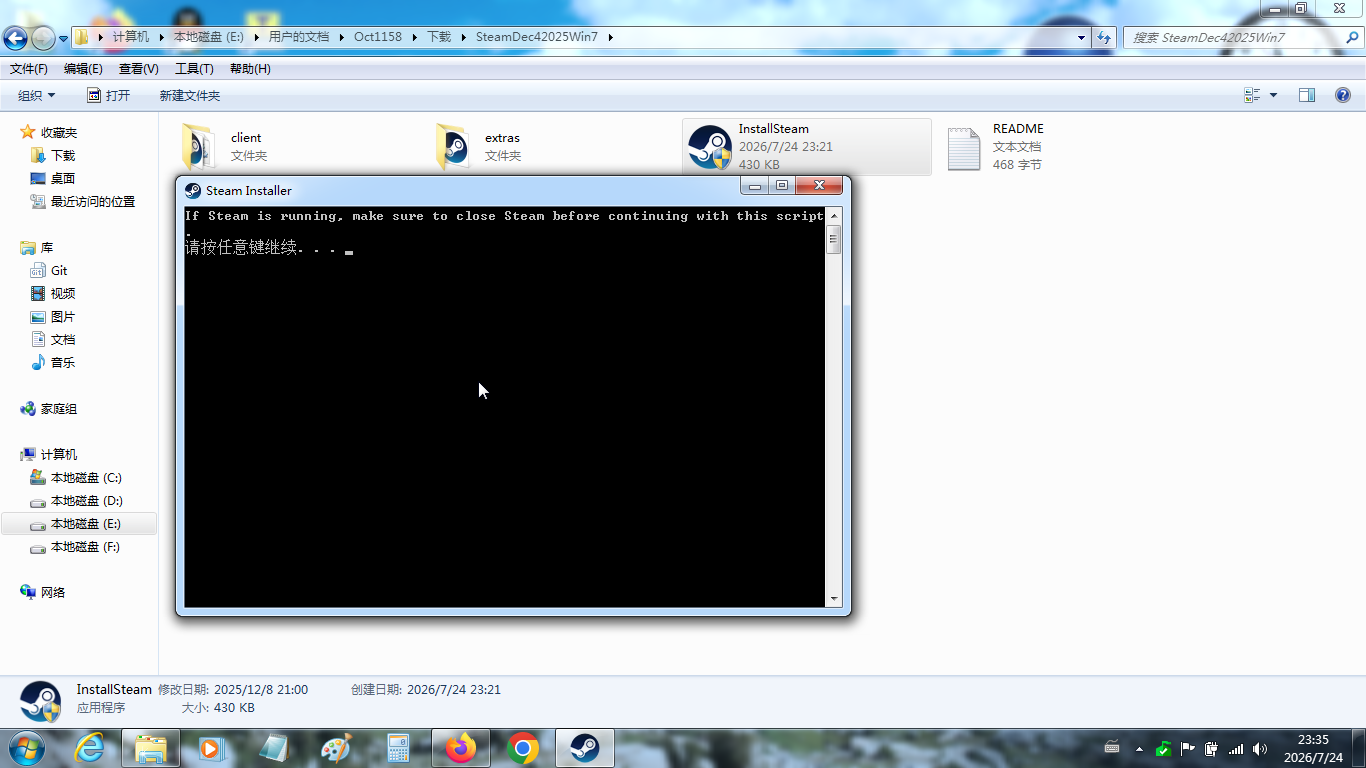
Task: Launch Internet Explorer from taskbar
Action: click(x=89, y=748)
